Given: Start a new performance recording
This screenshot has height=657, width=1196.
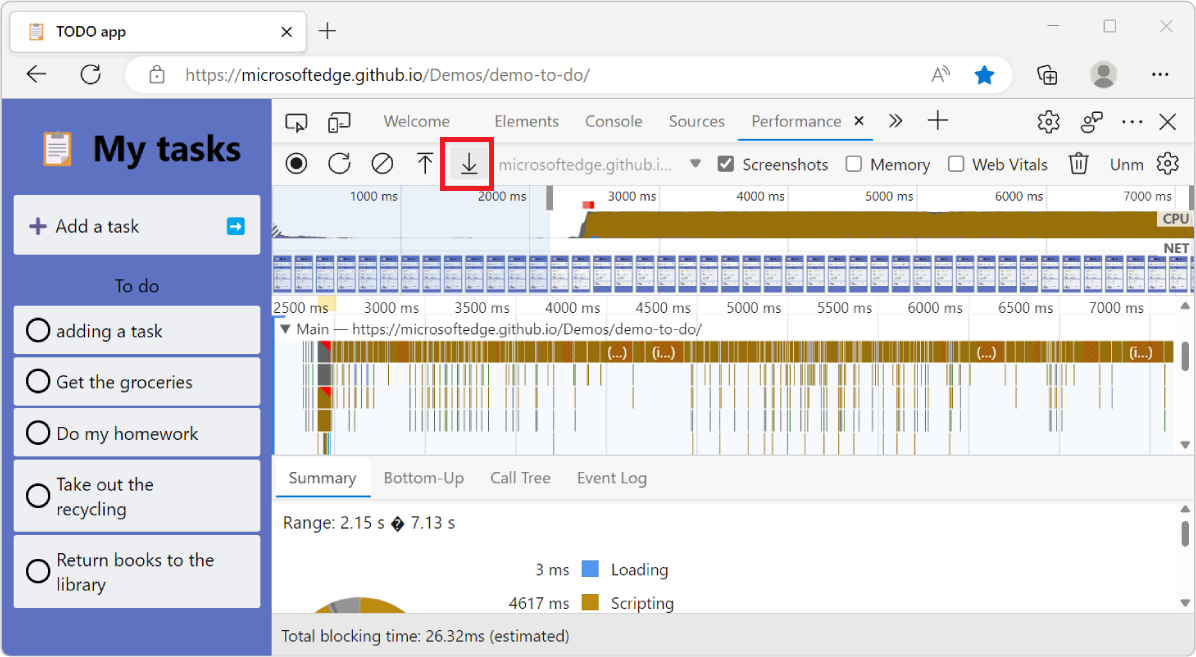Looking at the screenshot, I should pos(296,163).
